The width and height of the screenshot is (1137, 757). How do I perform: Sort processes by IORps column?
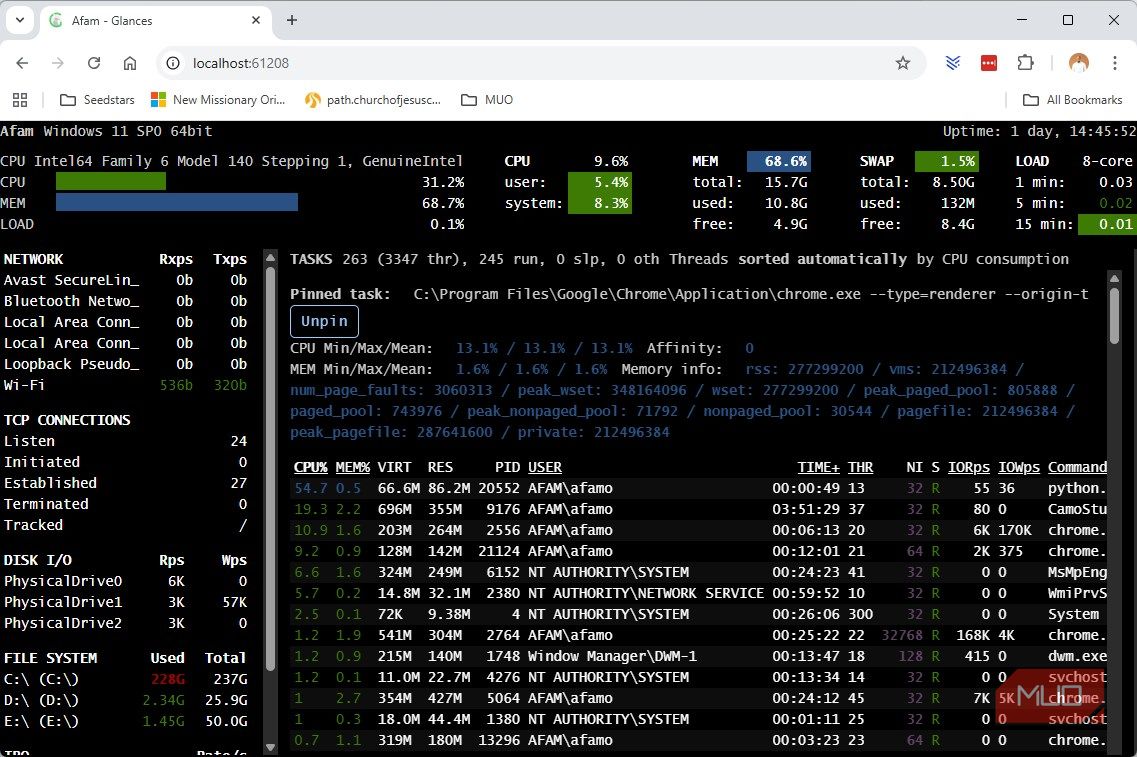point(969,468)
